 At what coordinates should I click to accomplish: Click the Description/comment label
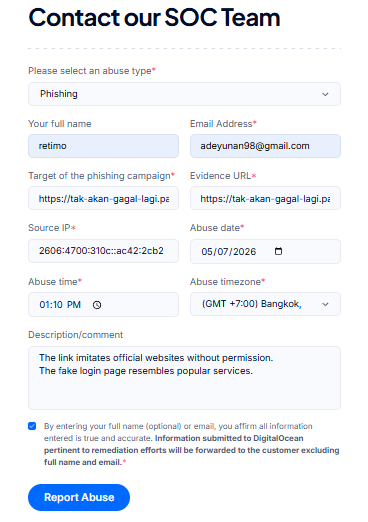tap(76, 335)
